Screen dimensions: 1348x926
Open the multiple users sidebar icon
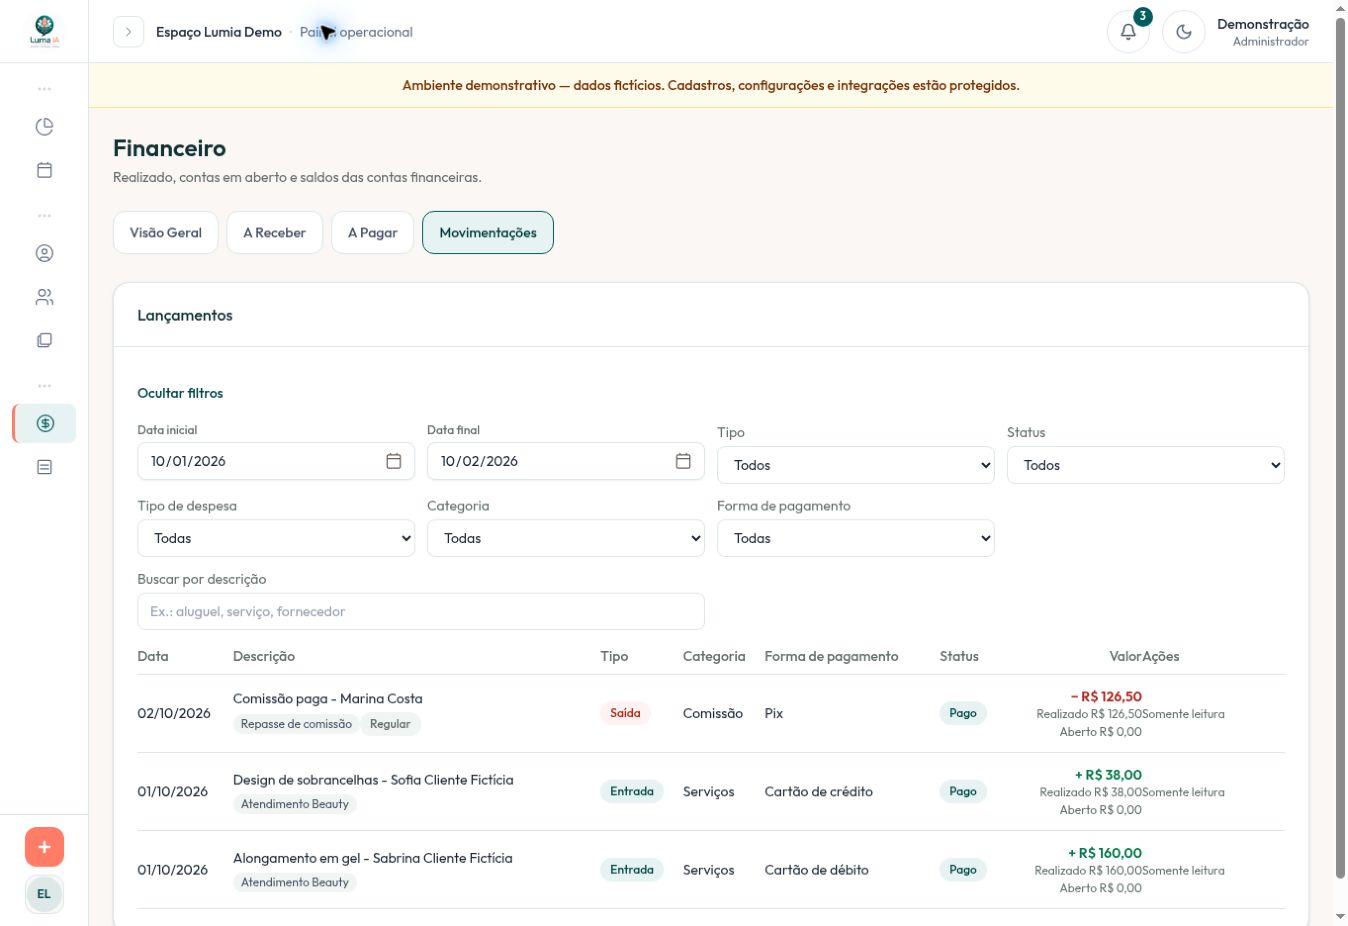44,297
